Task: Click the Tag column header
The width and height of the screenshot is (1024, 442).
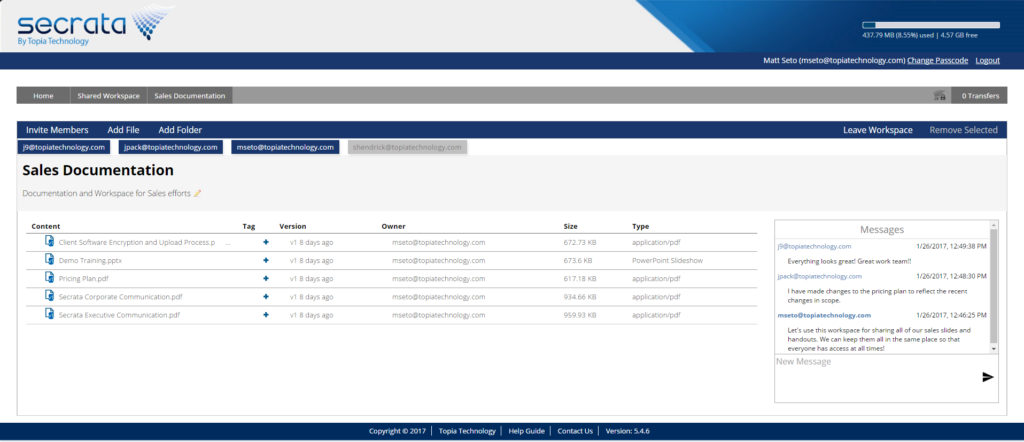Action: 249,227
